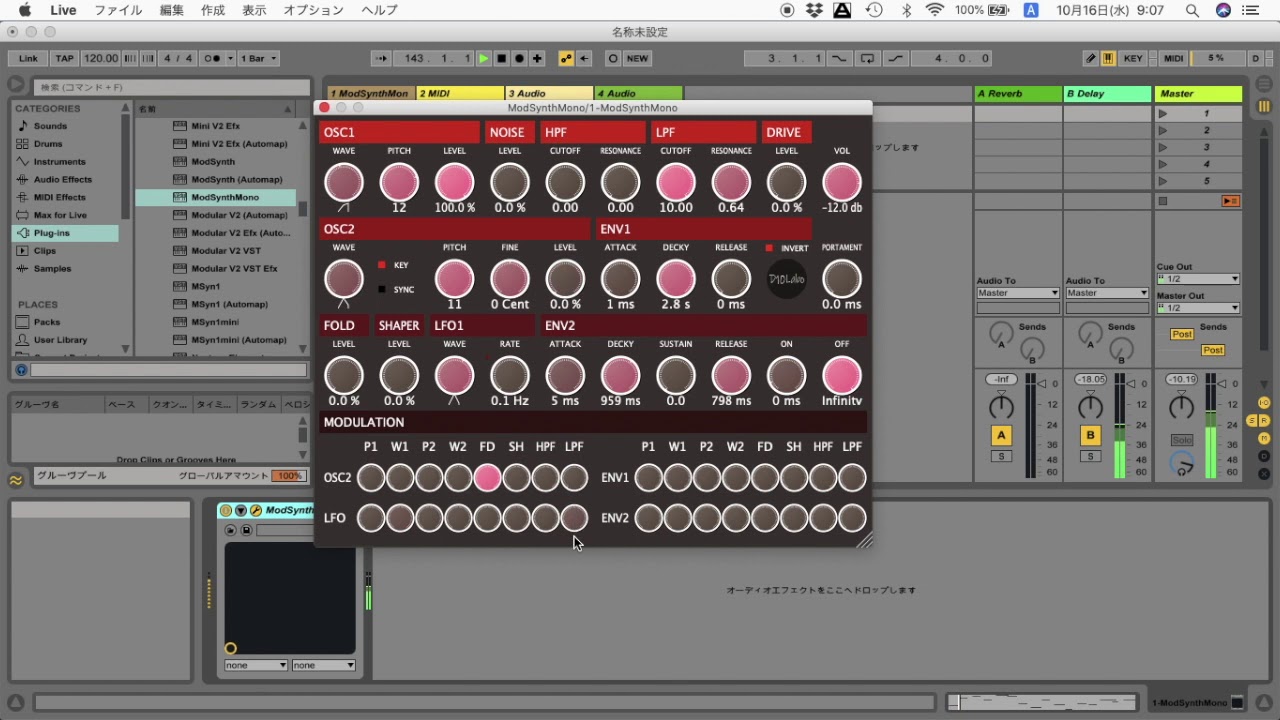This screenshot has height=720, width=1280.
Task: Open the オプション menu
Action: [x=313, y=10]
